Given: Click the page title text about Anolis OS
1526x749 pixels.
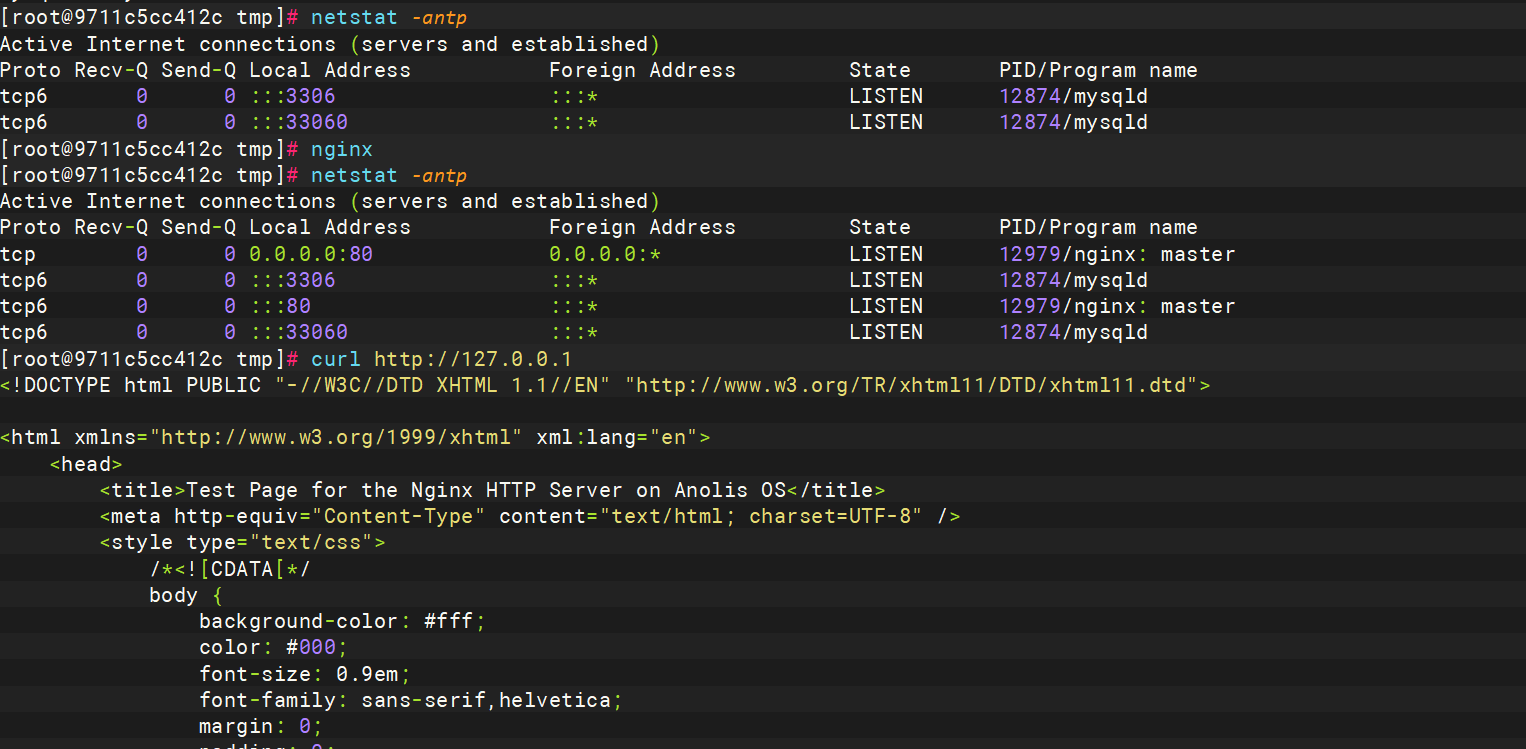Looking at the screenshot, I should coord(486,490).
